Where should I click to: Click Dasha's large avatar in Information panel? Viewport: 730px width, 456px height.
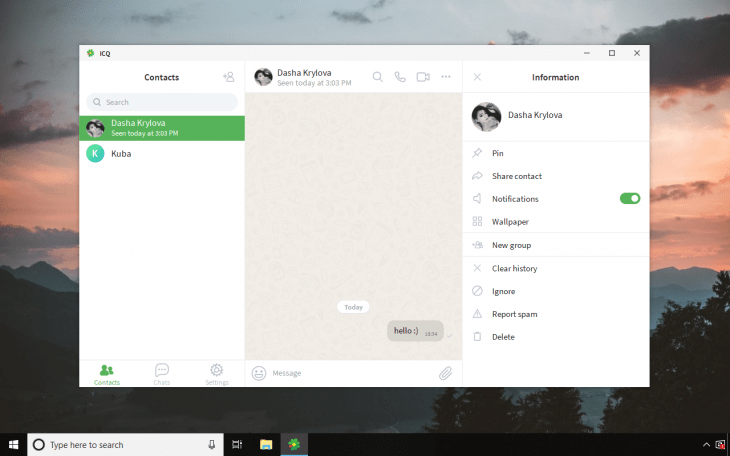click(x=486, y=117)
